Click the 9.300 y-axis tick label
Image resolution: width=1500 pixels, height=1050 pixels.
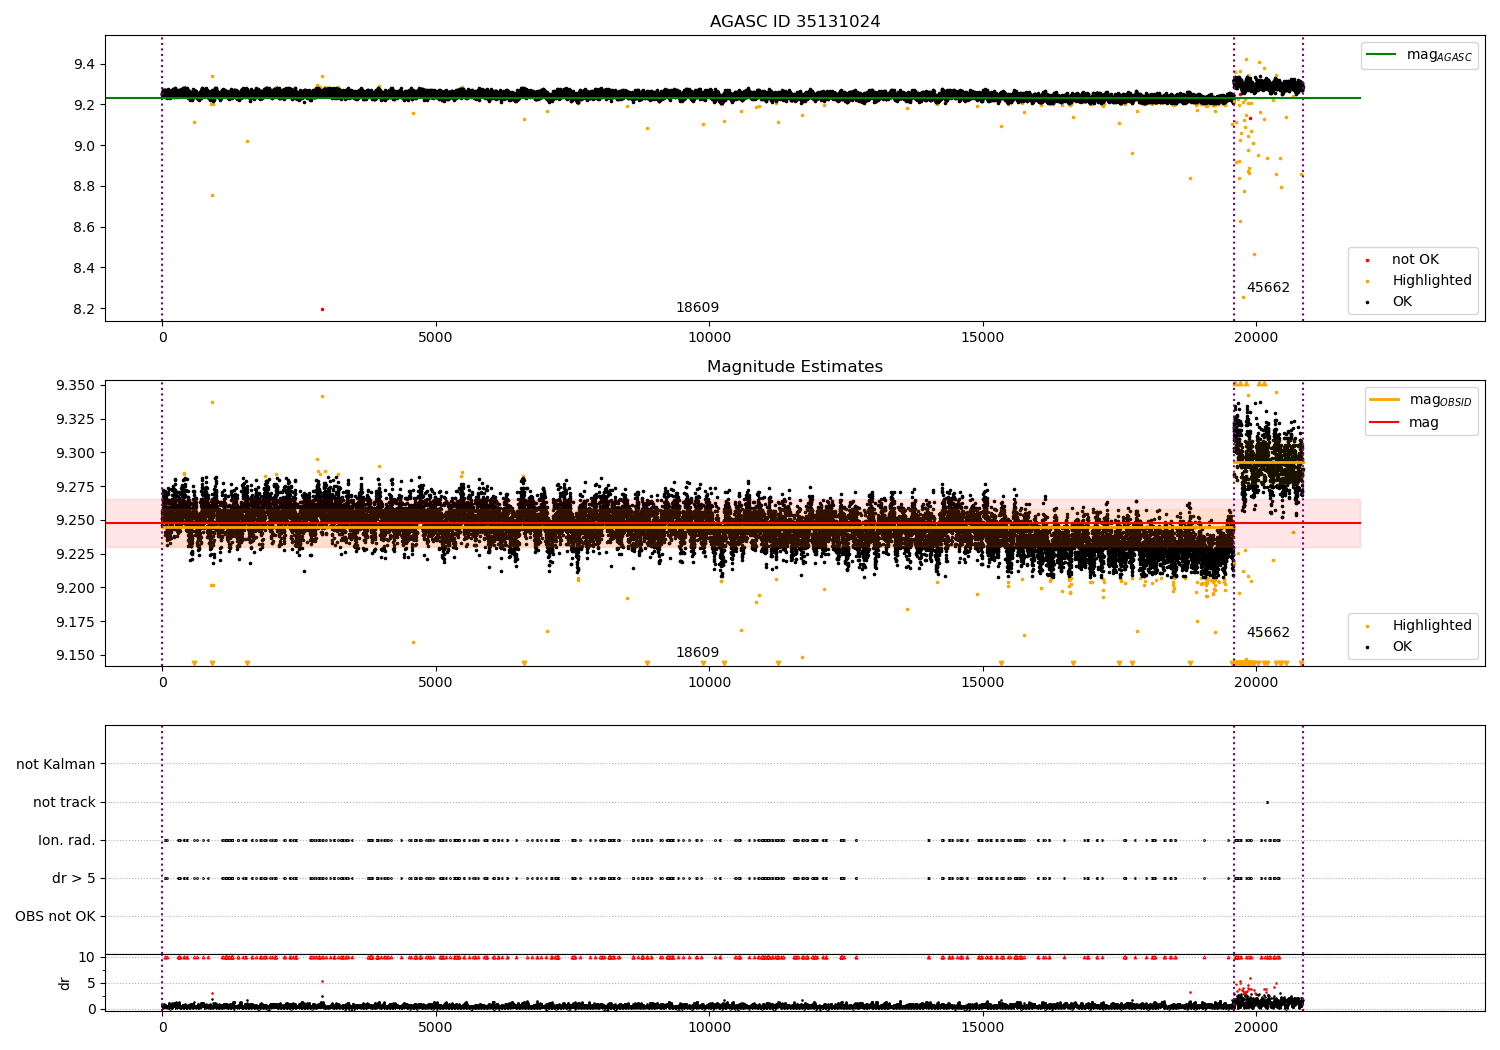click(75, 453)
